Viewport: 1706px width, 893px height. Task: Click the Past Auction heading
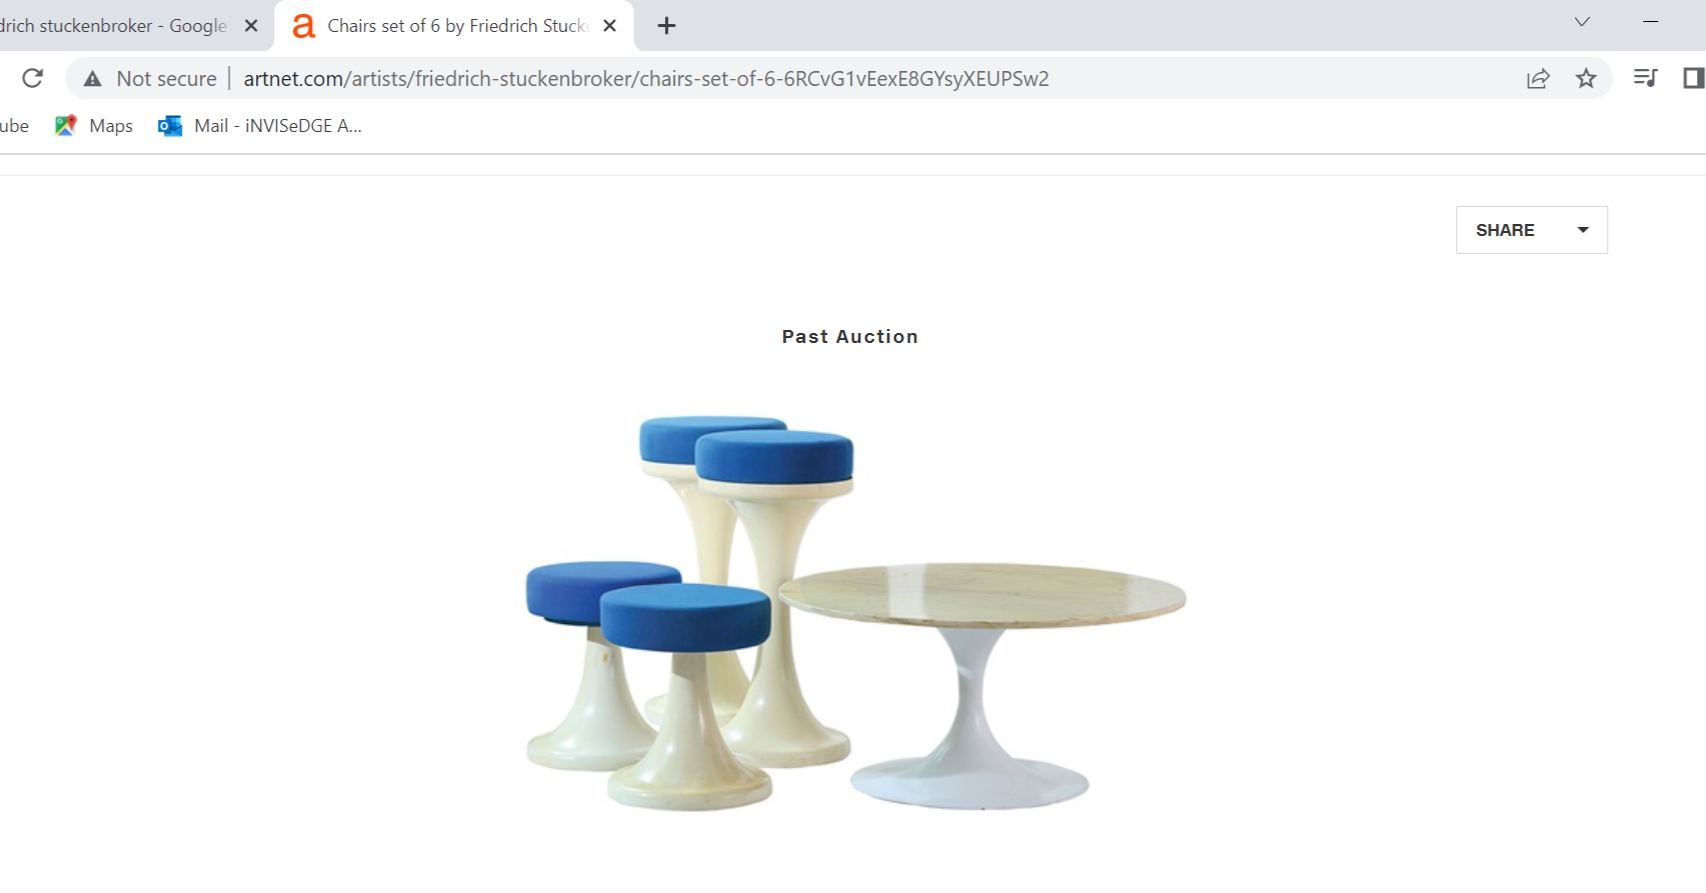click(x=850, y=337)
